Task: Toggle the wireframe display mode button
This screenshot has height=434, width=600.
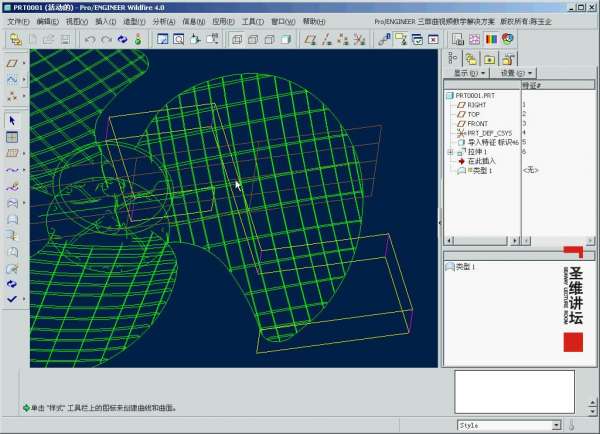Action: (237, 40)
